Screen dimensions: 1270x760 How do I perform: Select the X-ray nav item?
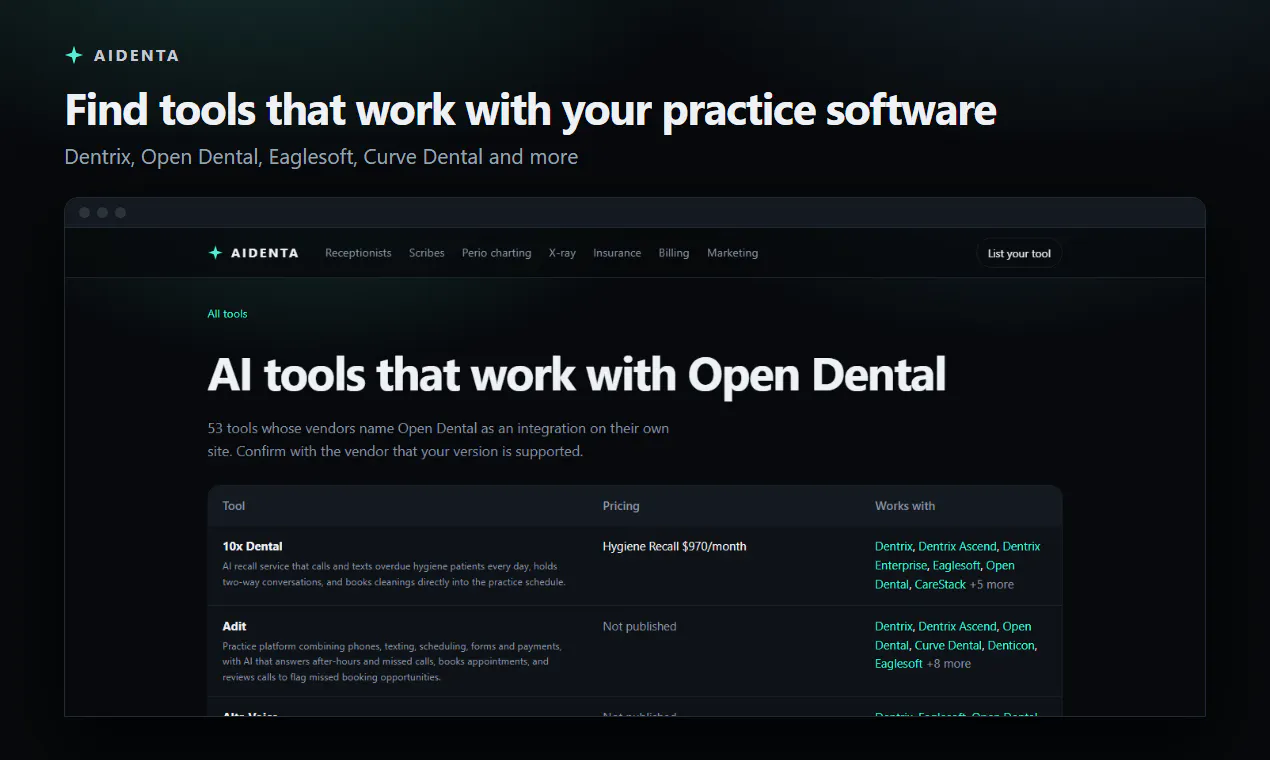pos(562,253)
